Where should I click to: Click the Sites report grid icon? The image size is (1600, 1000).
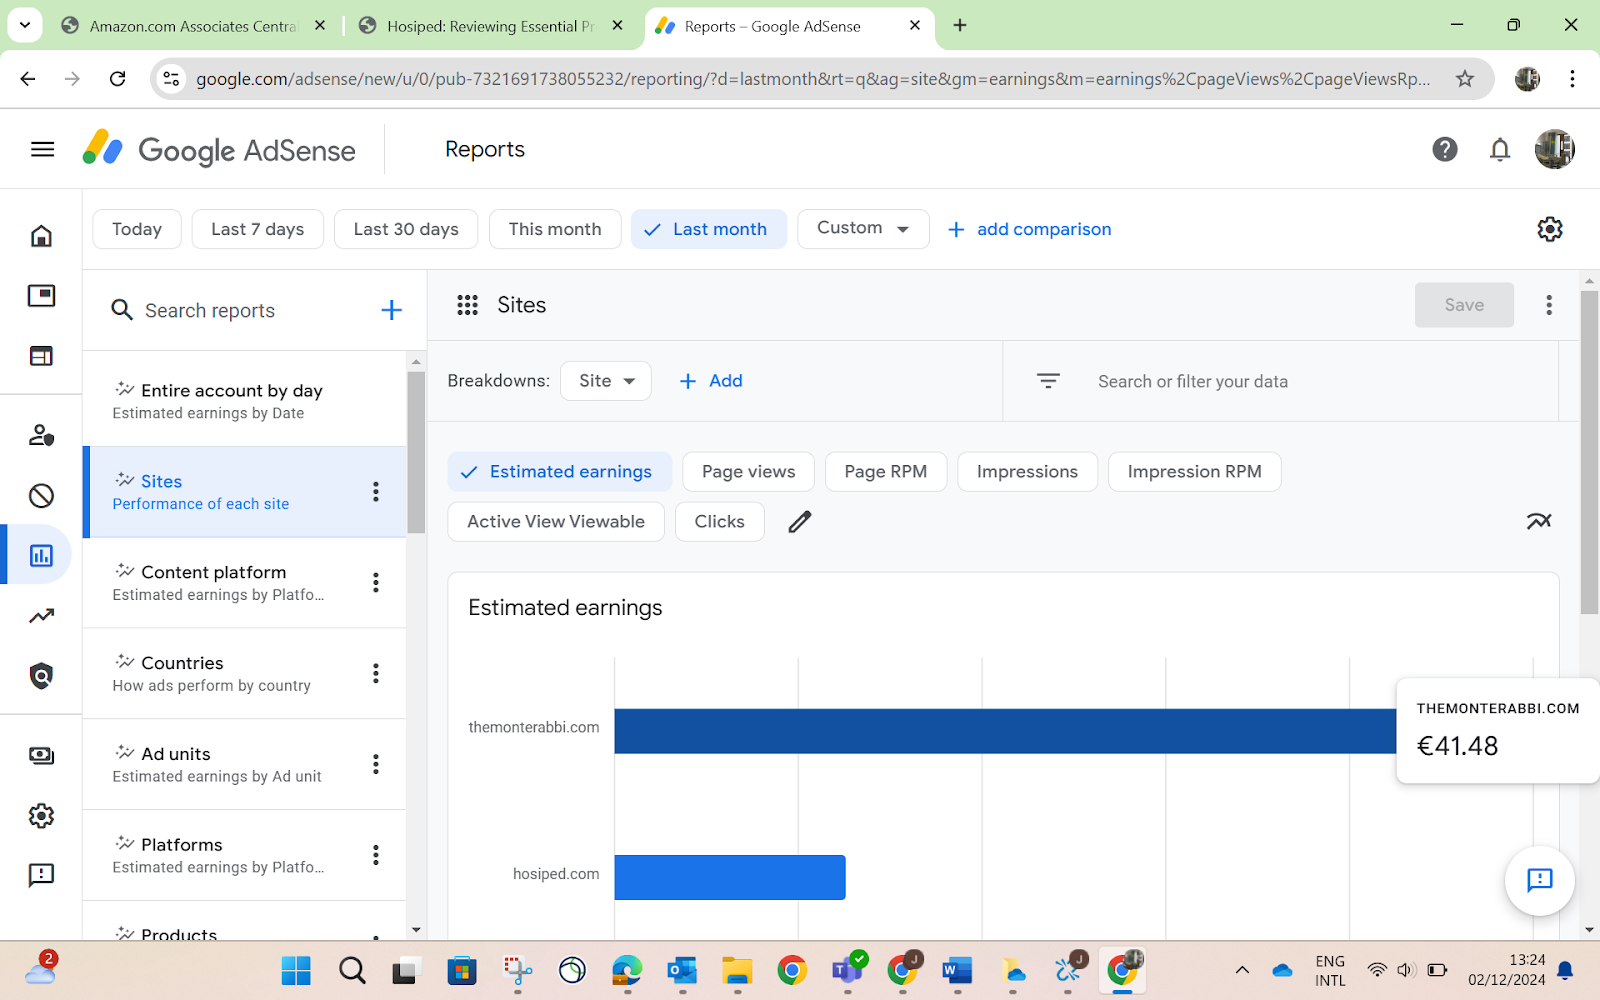pos(467,305)
